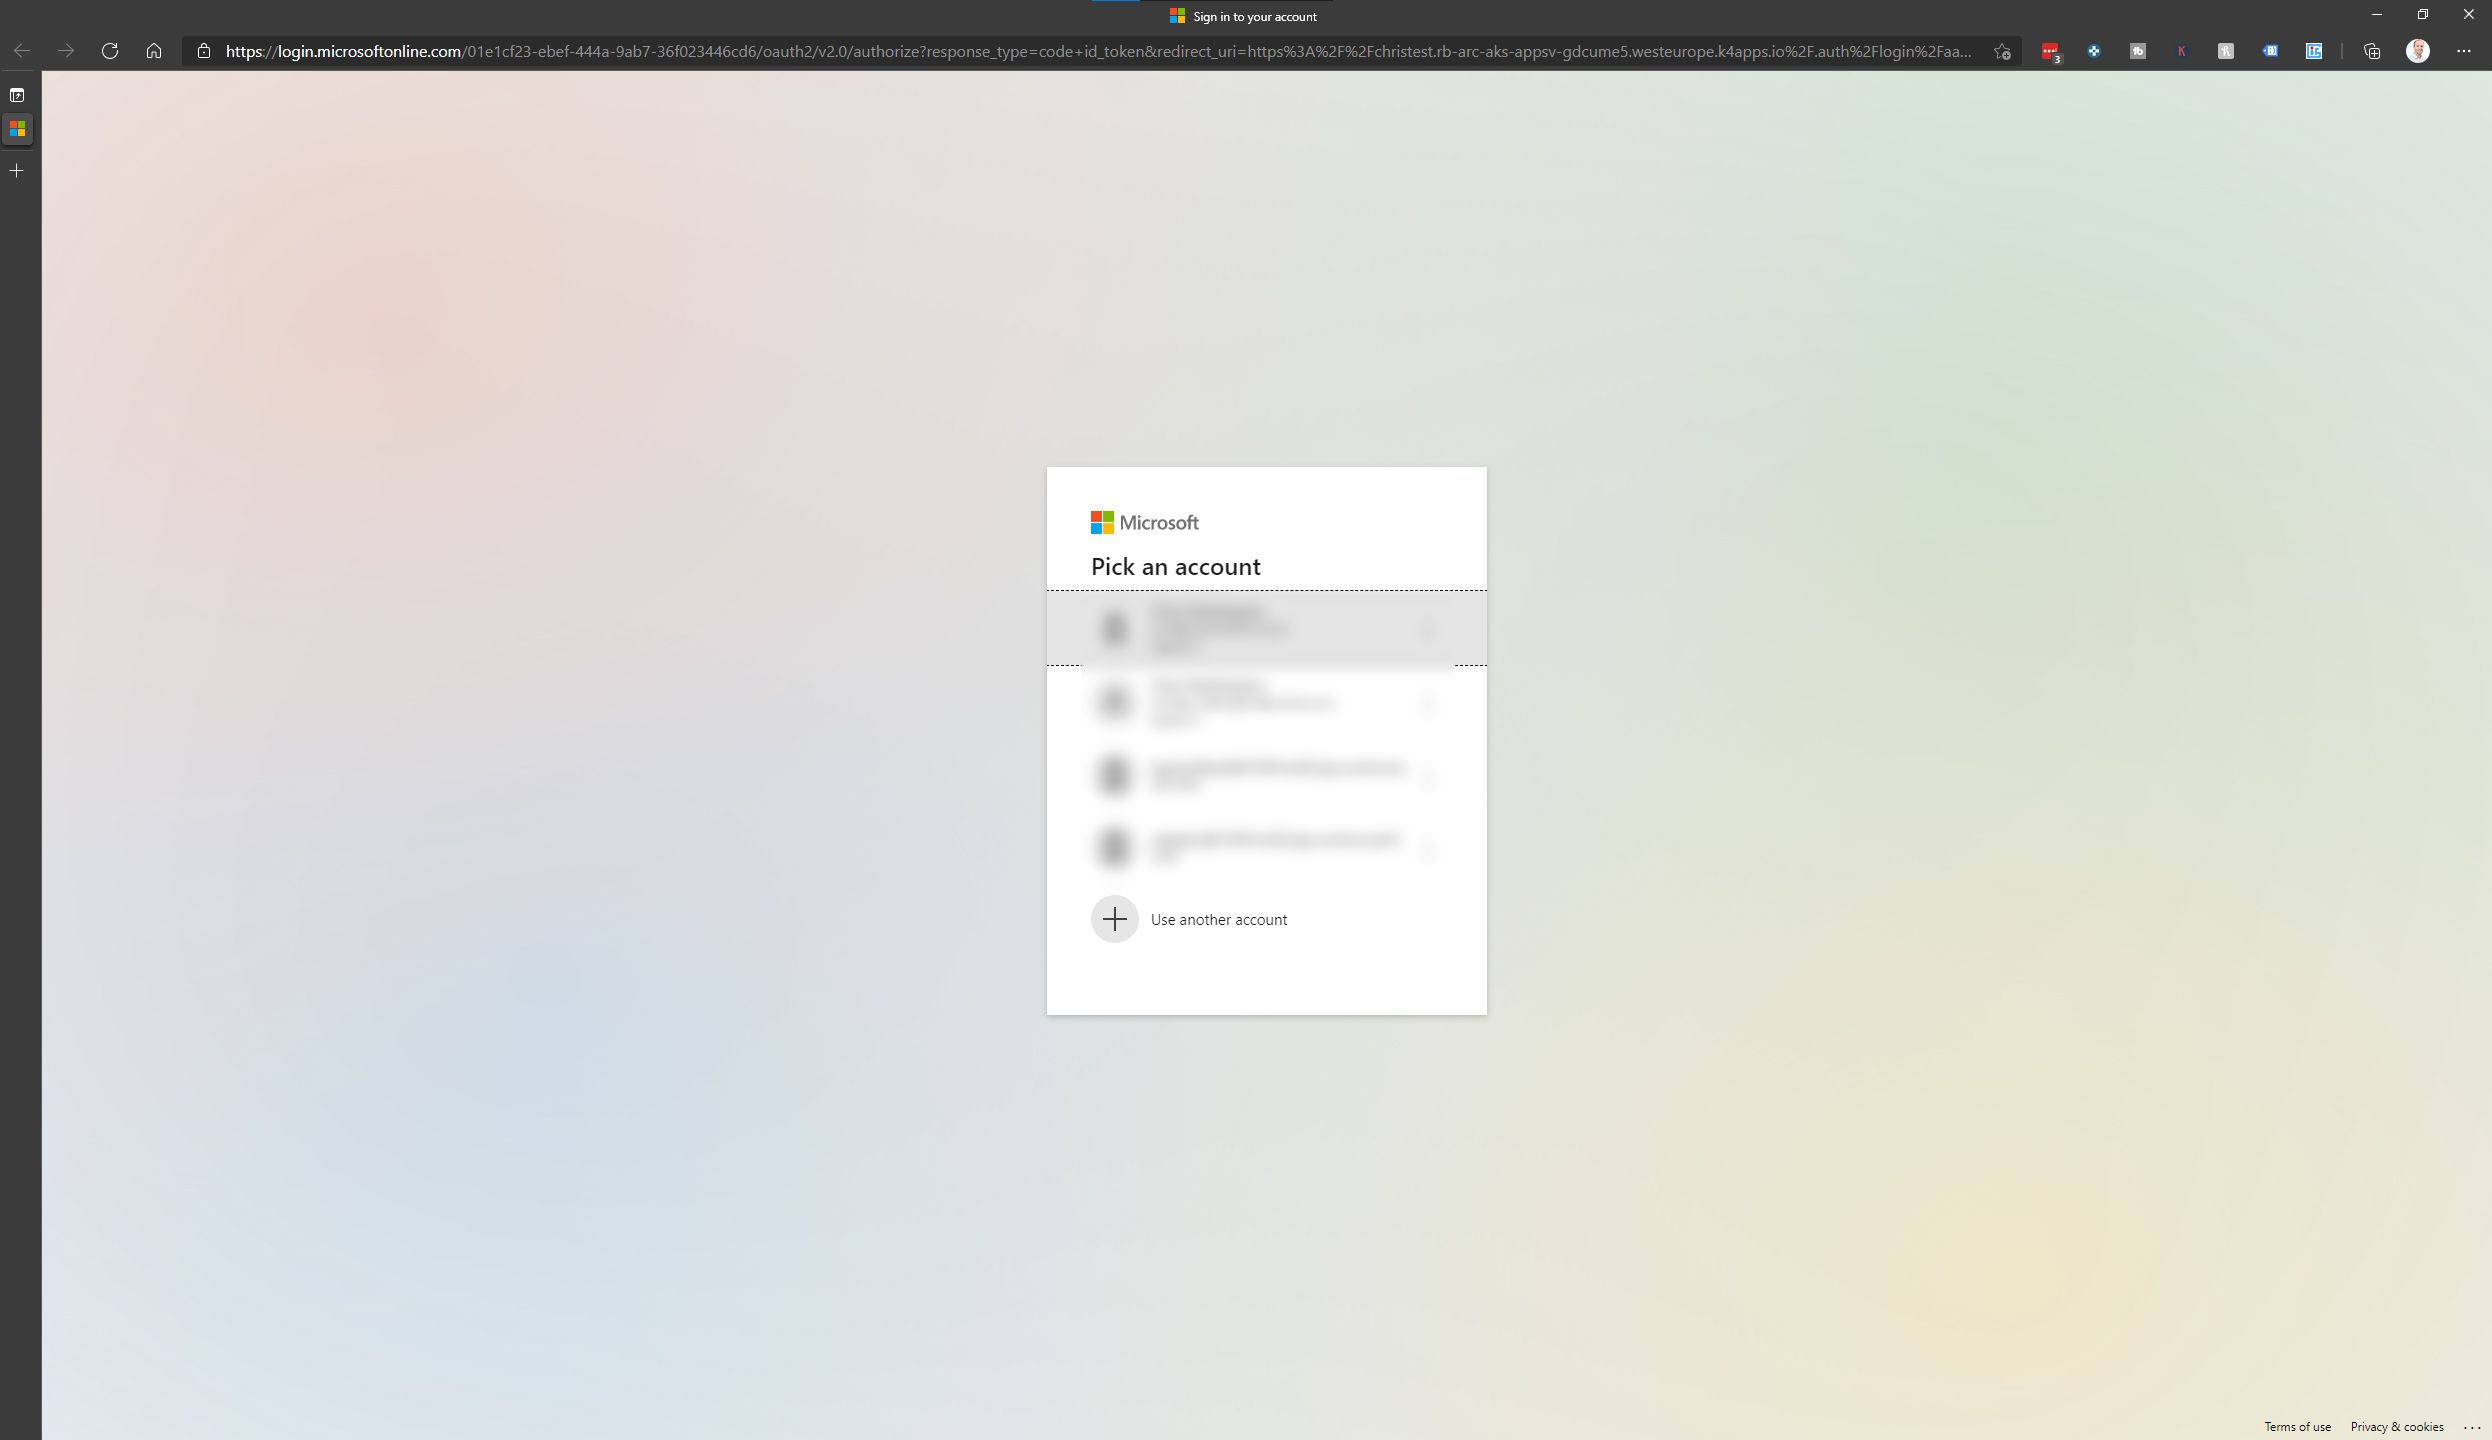Click the forward navigation arrow
The image size is (2492, 1440).
66,51
